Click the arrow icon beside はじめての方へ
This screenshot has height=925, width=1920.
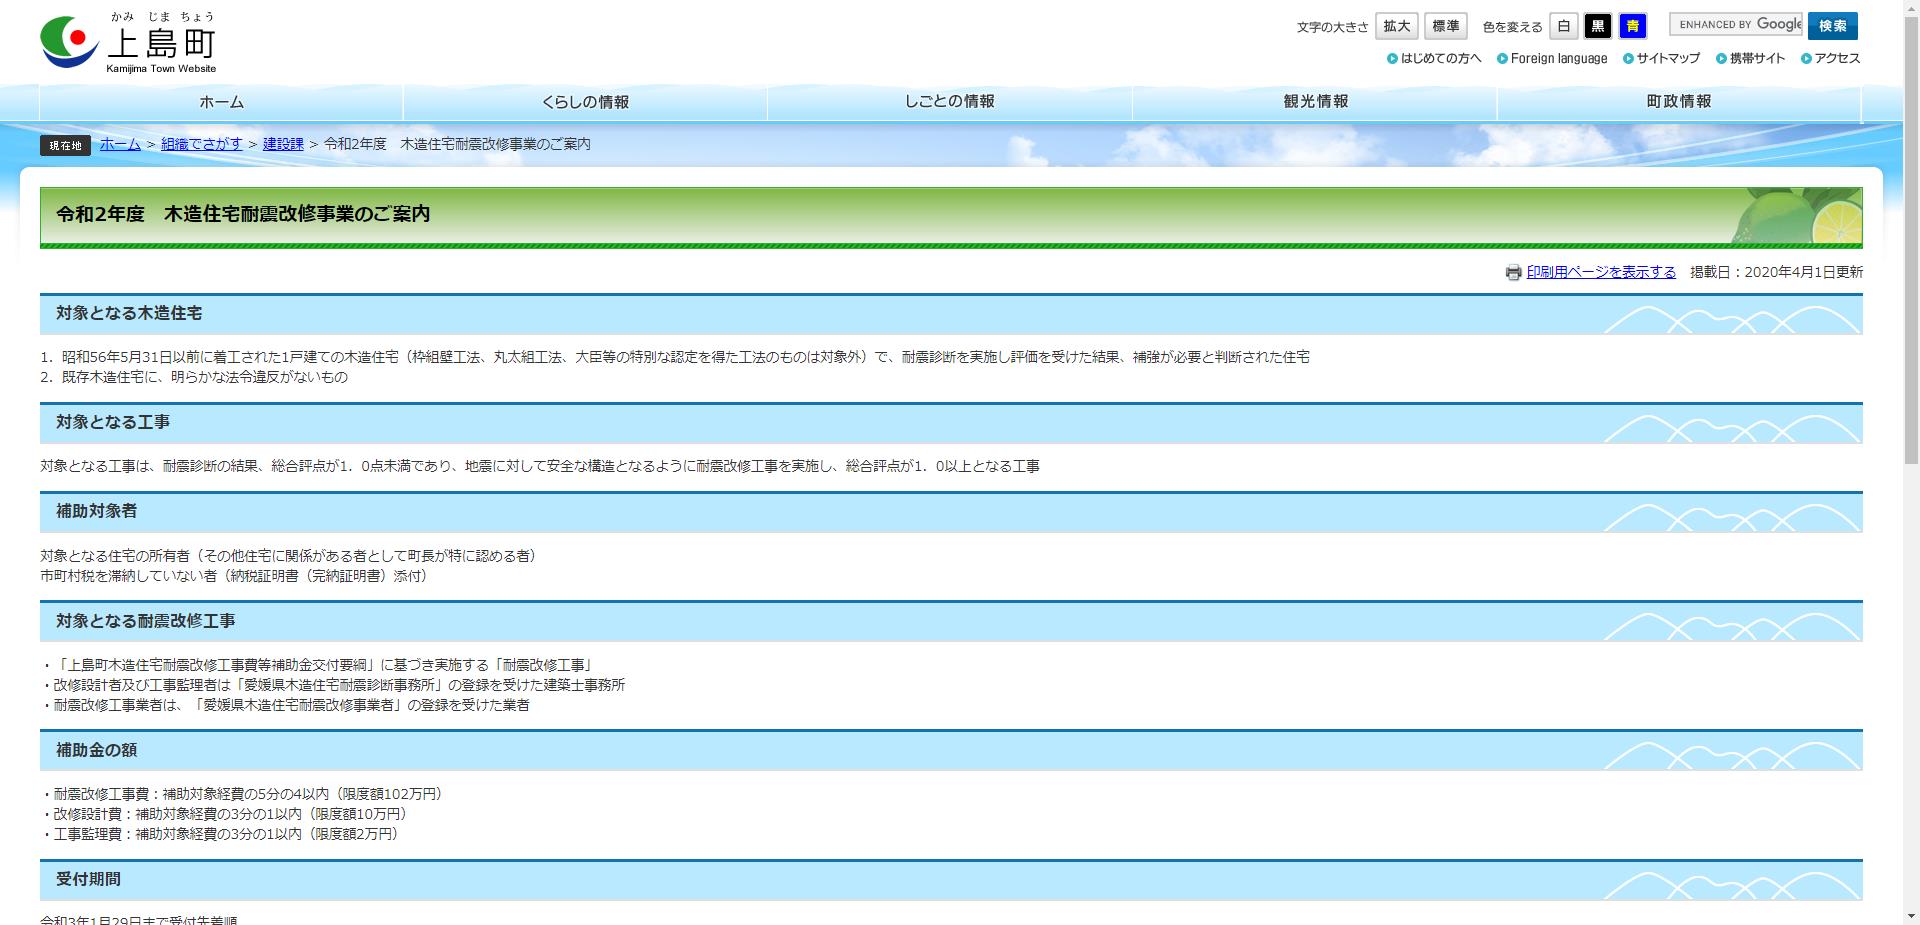(1394, 59)
